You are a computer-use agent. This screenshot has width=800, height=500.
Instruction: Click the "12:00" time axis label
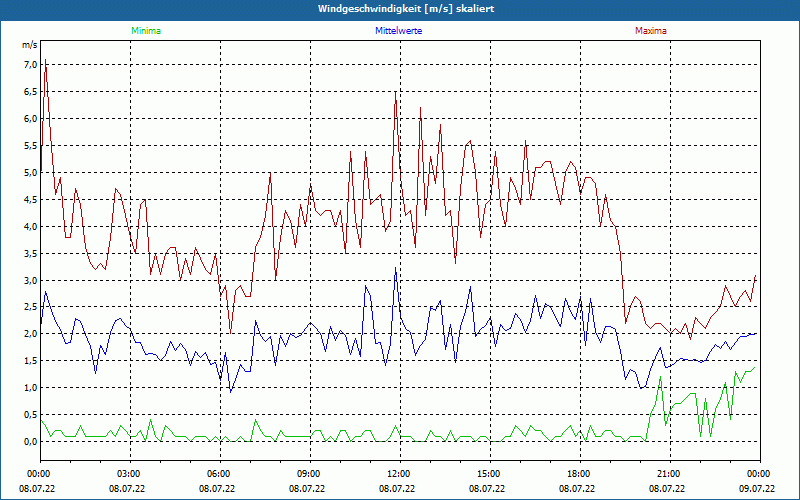pyautogui.click(x=400, y=474)
